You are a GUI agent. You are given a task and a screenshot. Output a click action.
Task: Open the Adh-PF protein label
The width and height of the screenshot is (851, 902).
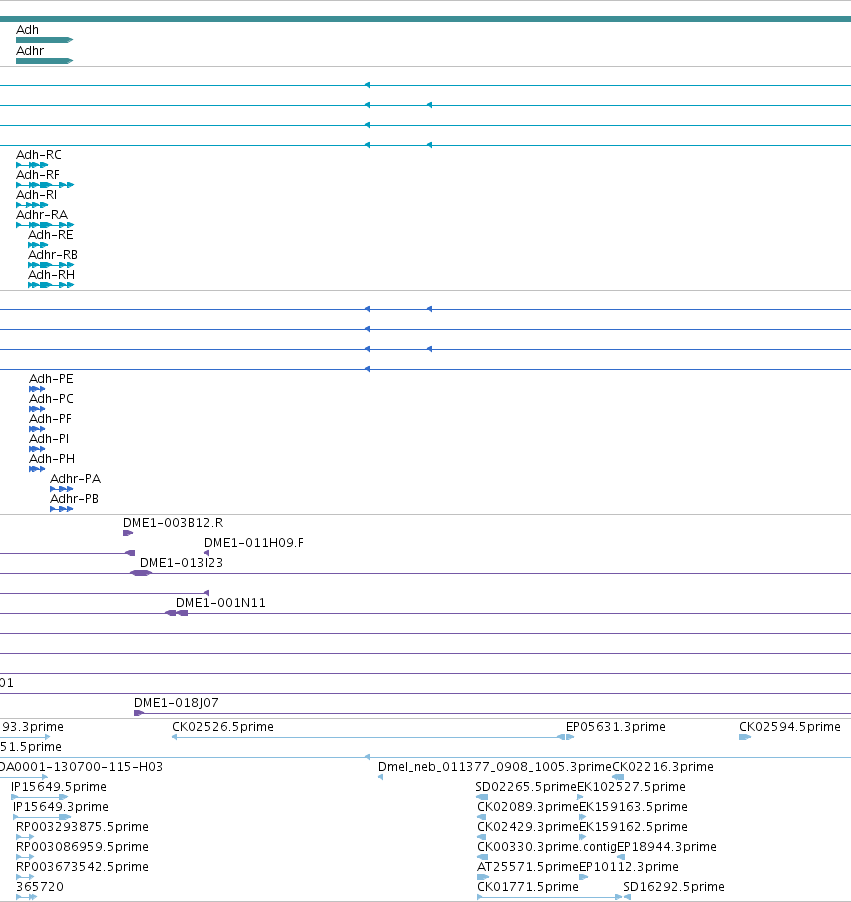(51, 419)
